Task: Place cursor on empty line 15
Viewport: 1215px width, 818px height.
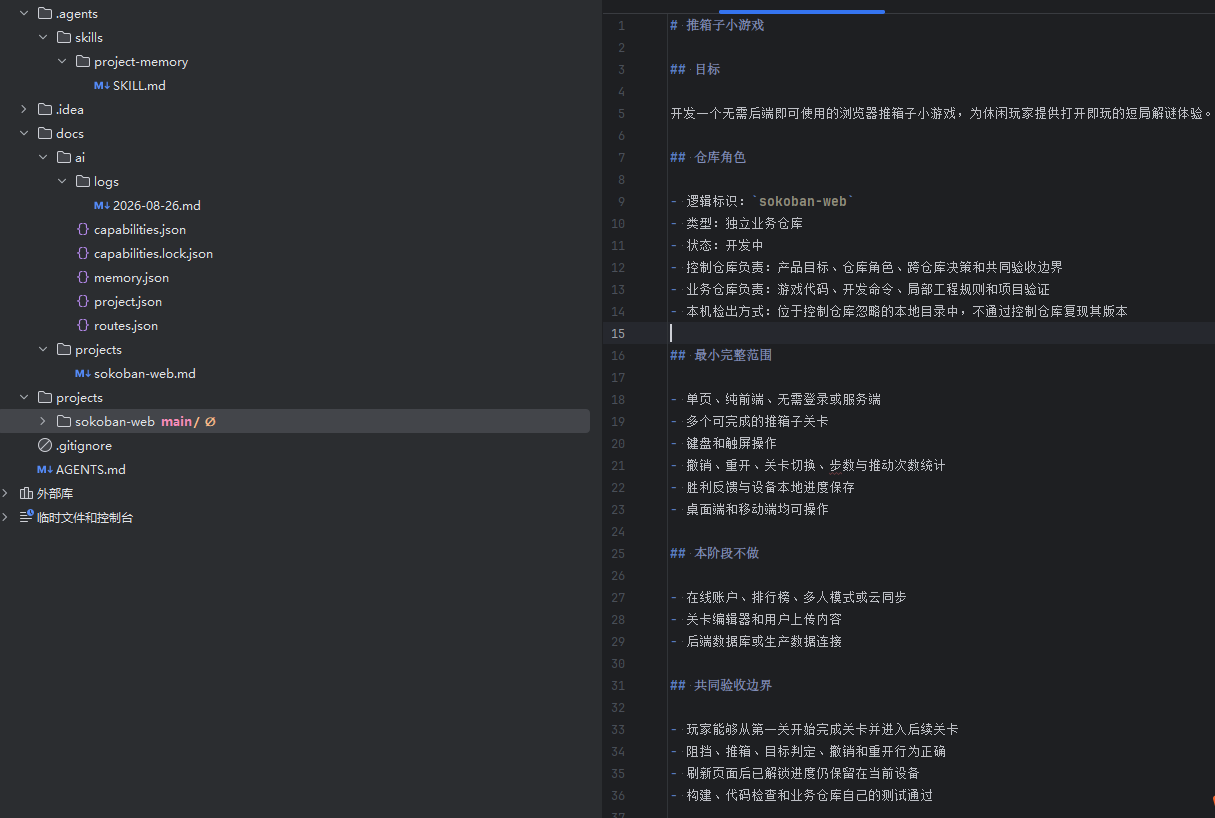Action: [x=940, y=333]
